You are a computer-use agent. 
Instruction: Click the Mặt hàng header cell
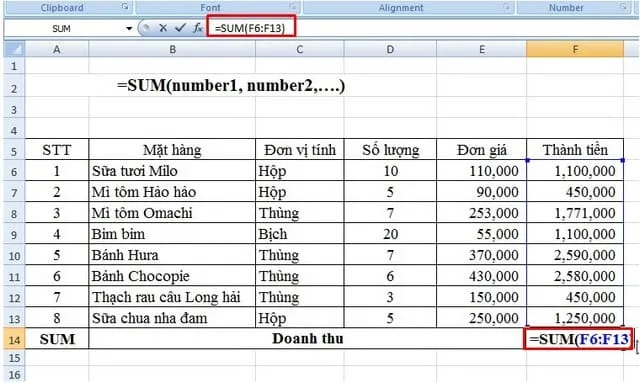[x=172, y=150]
